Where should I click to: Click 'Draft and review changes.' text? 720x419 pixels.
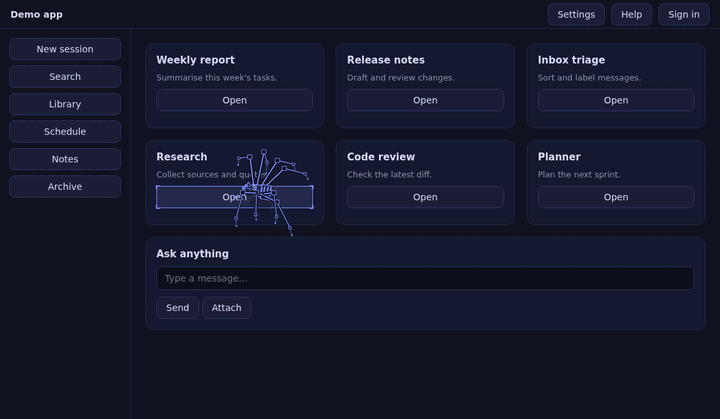(400, 78)
